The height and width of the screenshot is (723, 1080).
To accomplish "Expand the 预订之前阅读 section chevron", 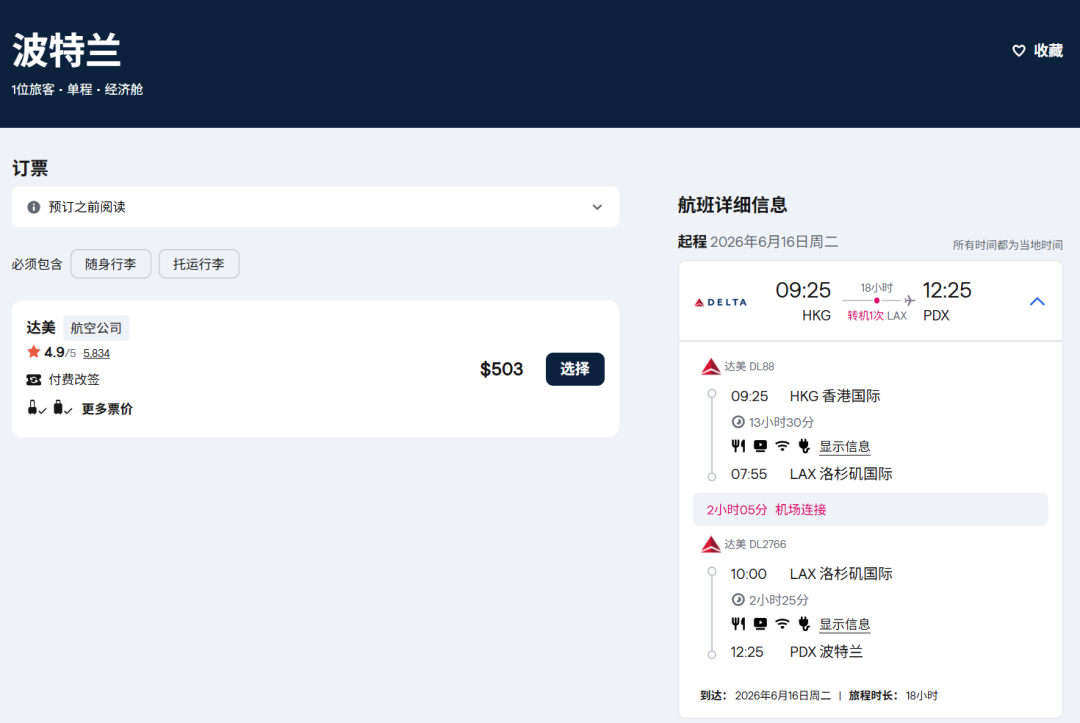I will [x=597, y=207].
